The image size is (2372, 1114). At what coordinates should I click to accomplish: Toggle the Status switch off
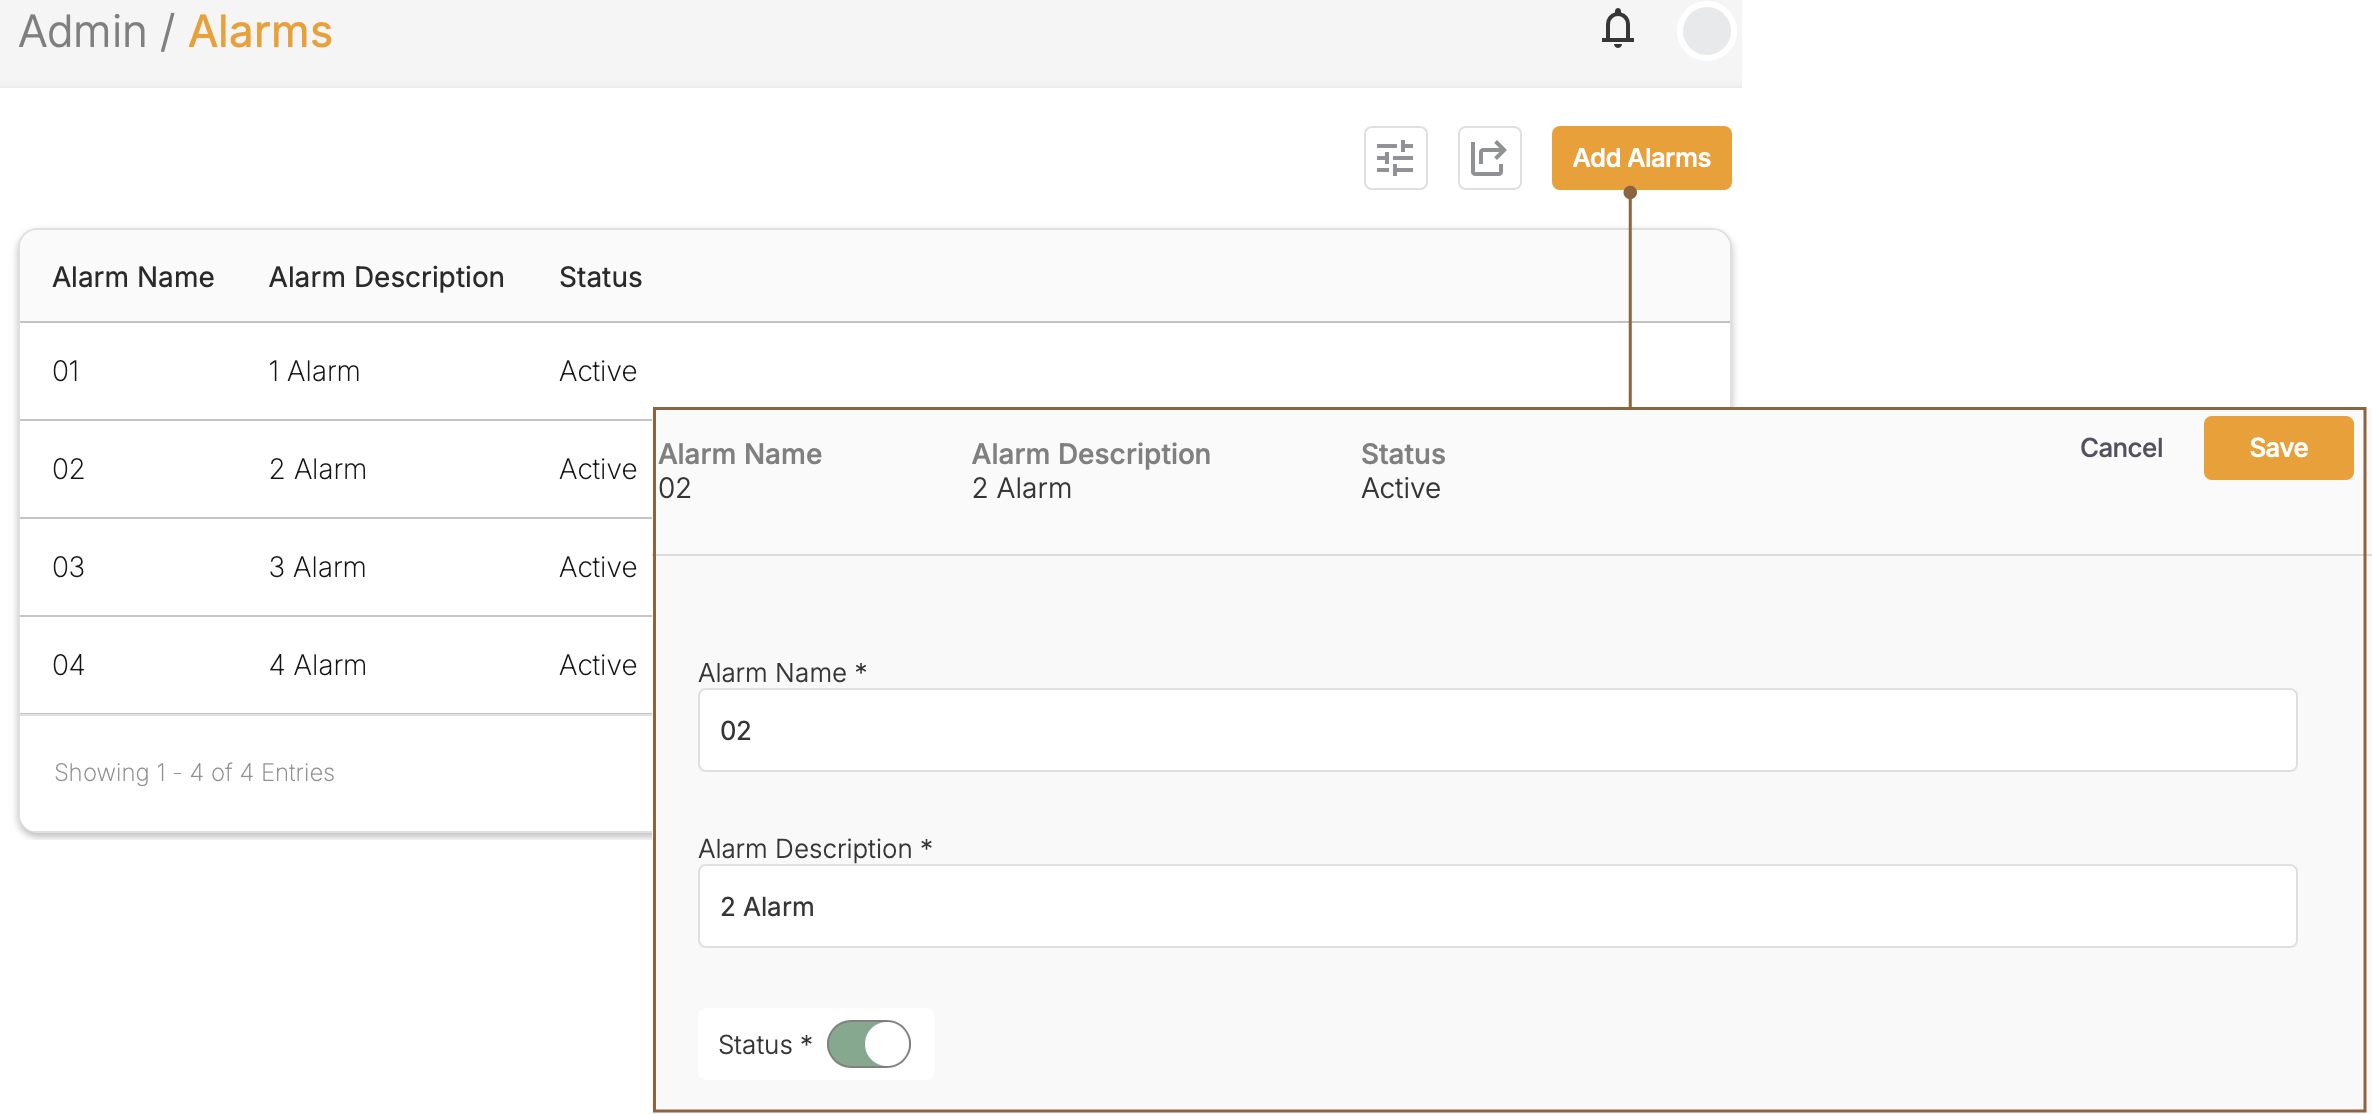[x=868, y=1044]
